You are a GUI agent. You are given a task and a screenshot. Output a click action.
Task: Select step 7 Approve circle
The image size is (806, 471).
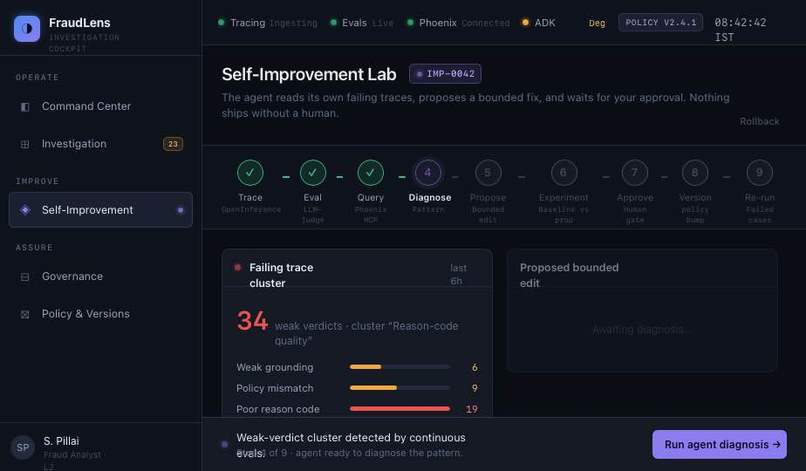(634, 173)
